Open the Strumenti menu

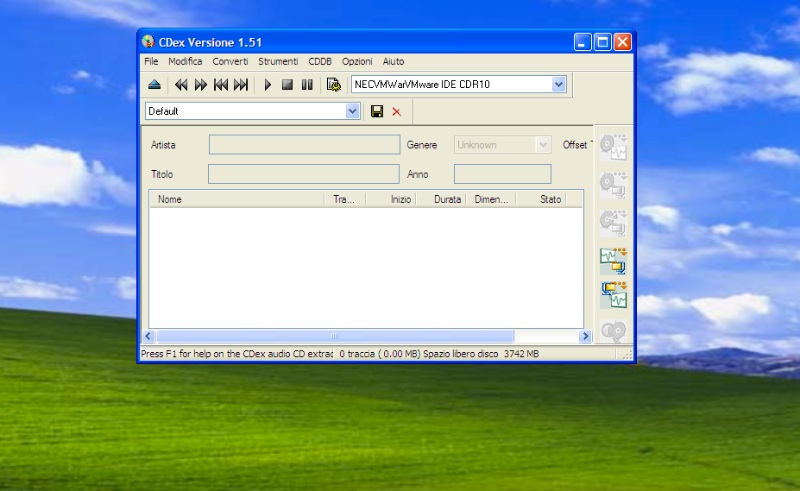278,61
